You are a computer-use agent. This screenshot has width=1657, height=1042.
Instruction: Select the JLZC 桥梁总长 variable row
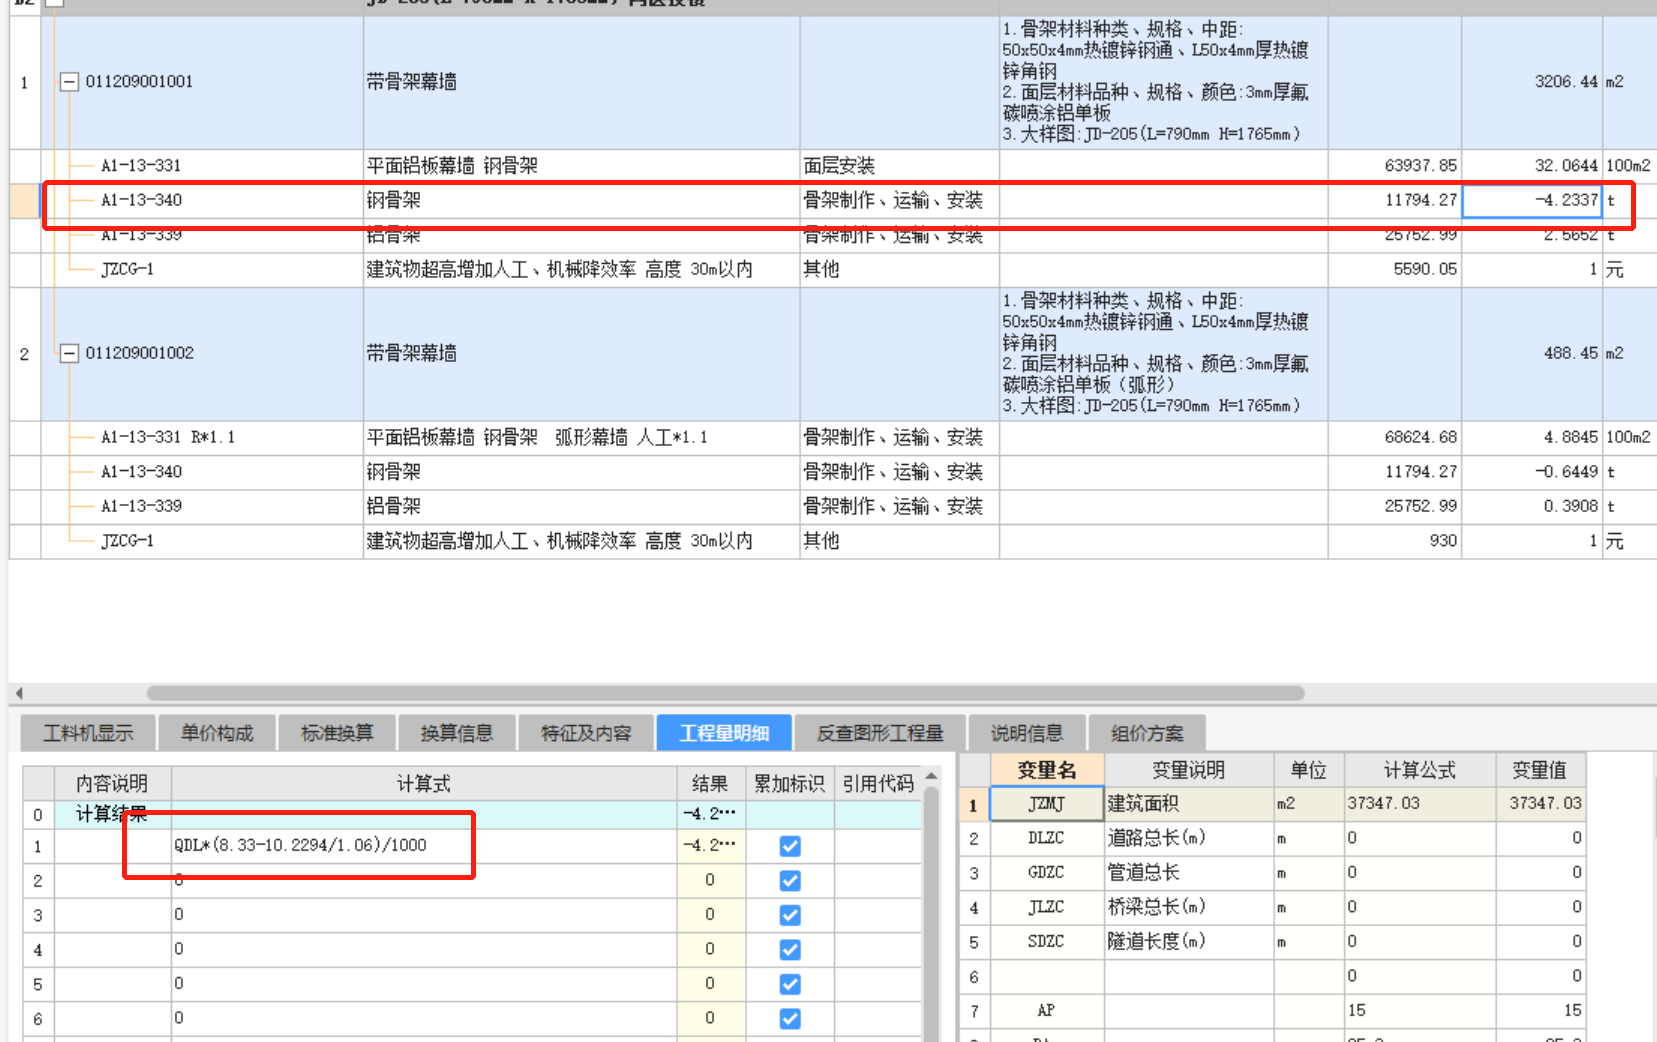point(1272,907)
